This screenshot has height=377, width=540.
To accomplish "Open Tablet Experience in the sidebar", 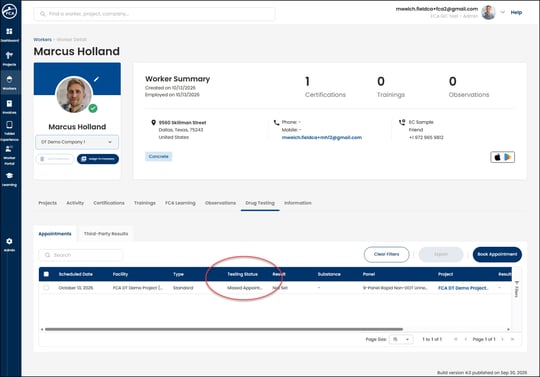I will point(9,130).
